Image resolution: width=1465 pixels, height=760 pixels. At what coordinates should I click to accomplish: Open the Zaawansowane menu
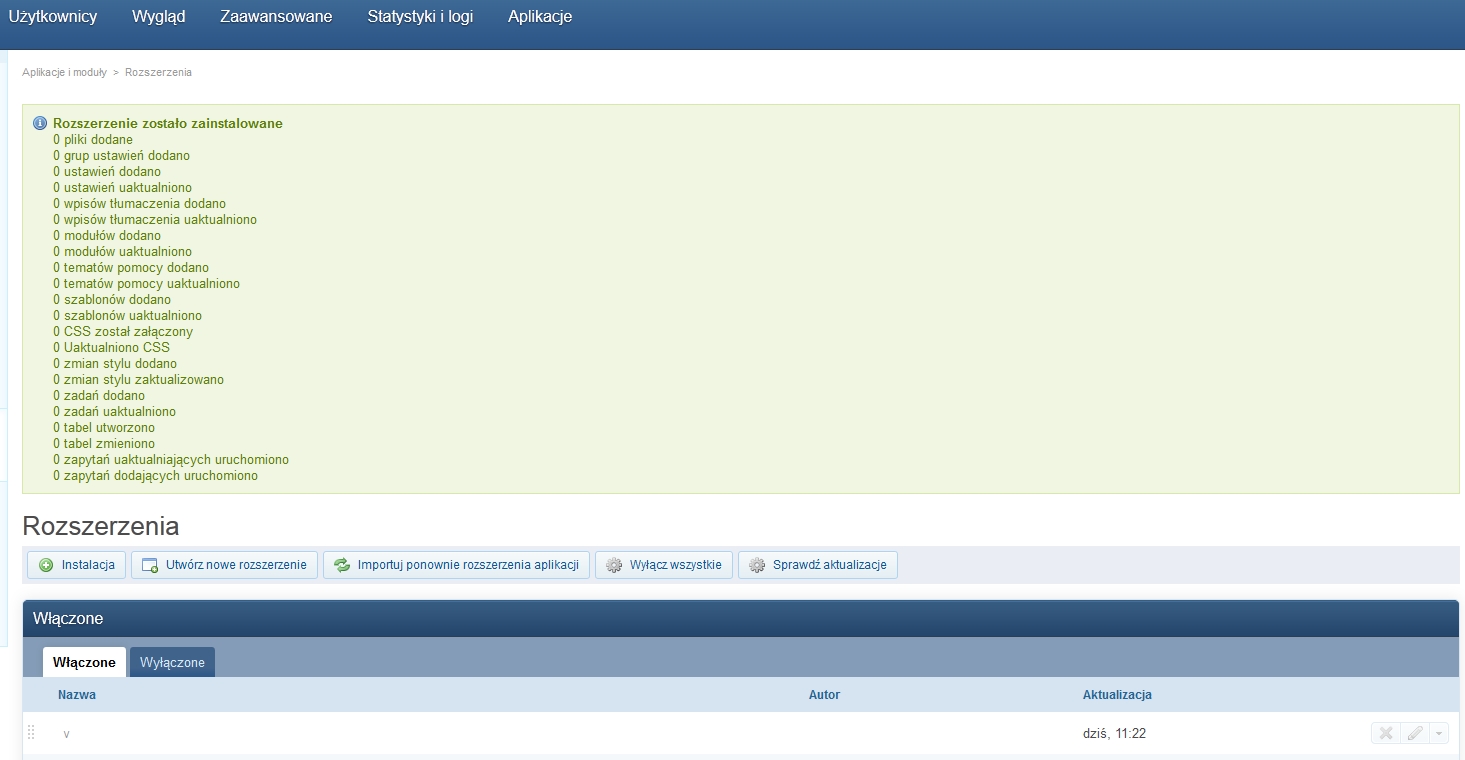click(x=276, y=17)
